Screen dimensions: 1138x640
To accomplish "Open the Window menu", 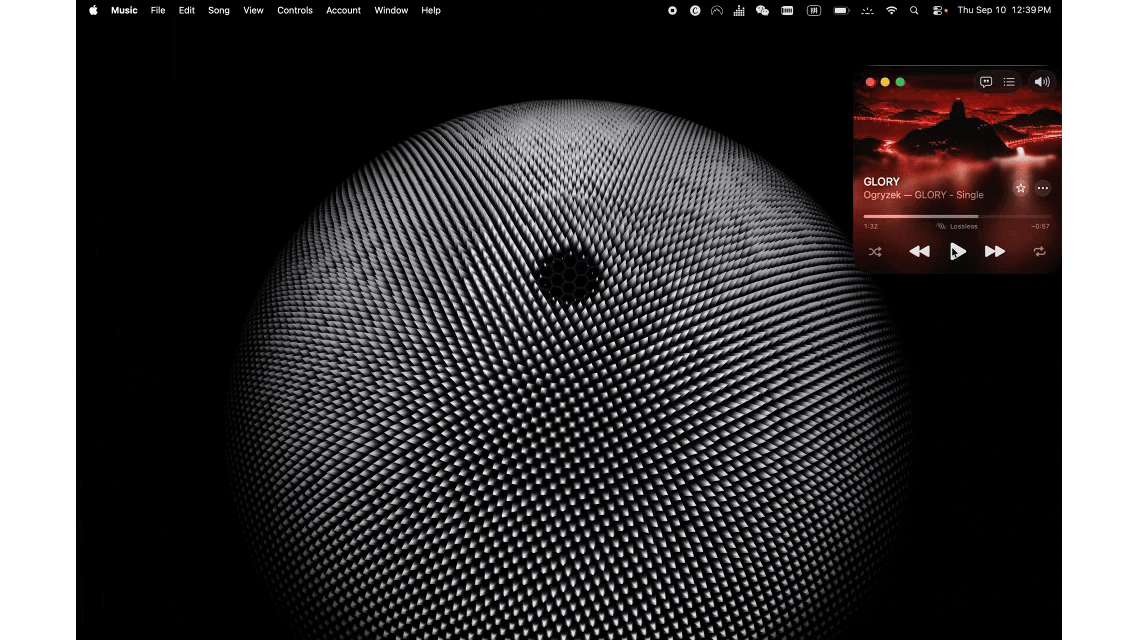I will 391,10.
